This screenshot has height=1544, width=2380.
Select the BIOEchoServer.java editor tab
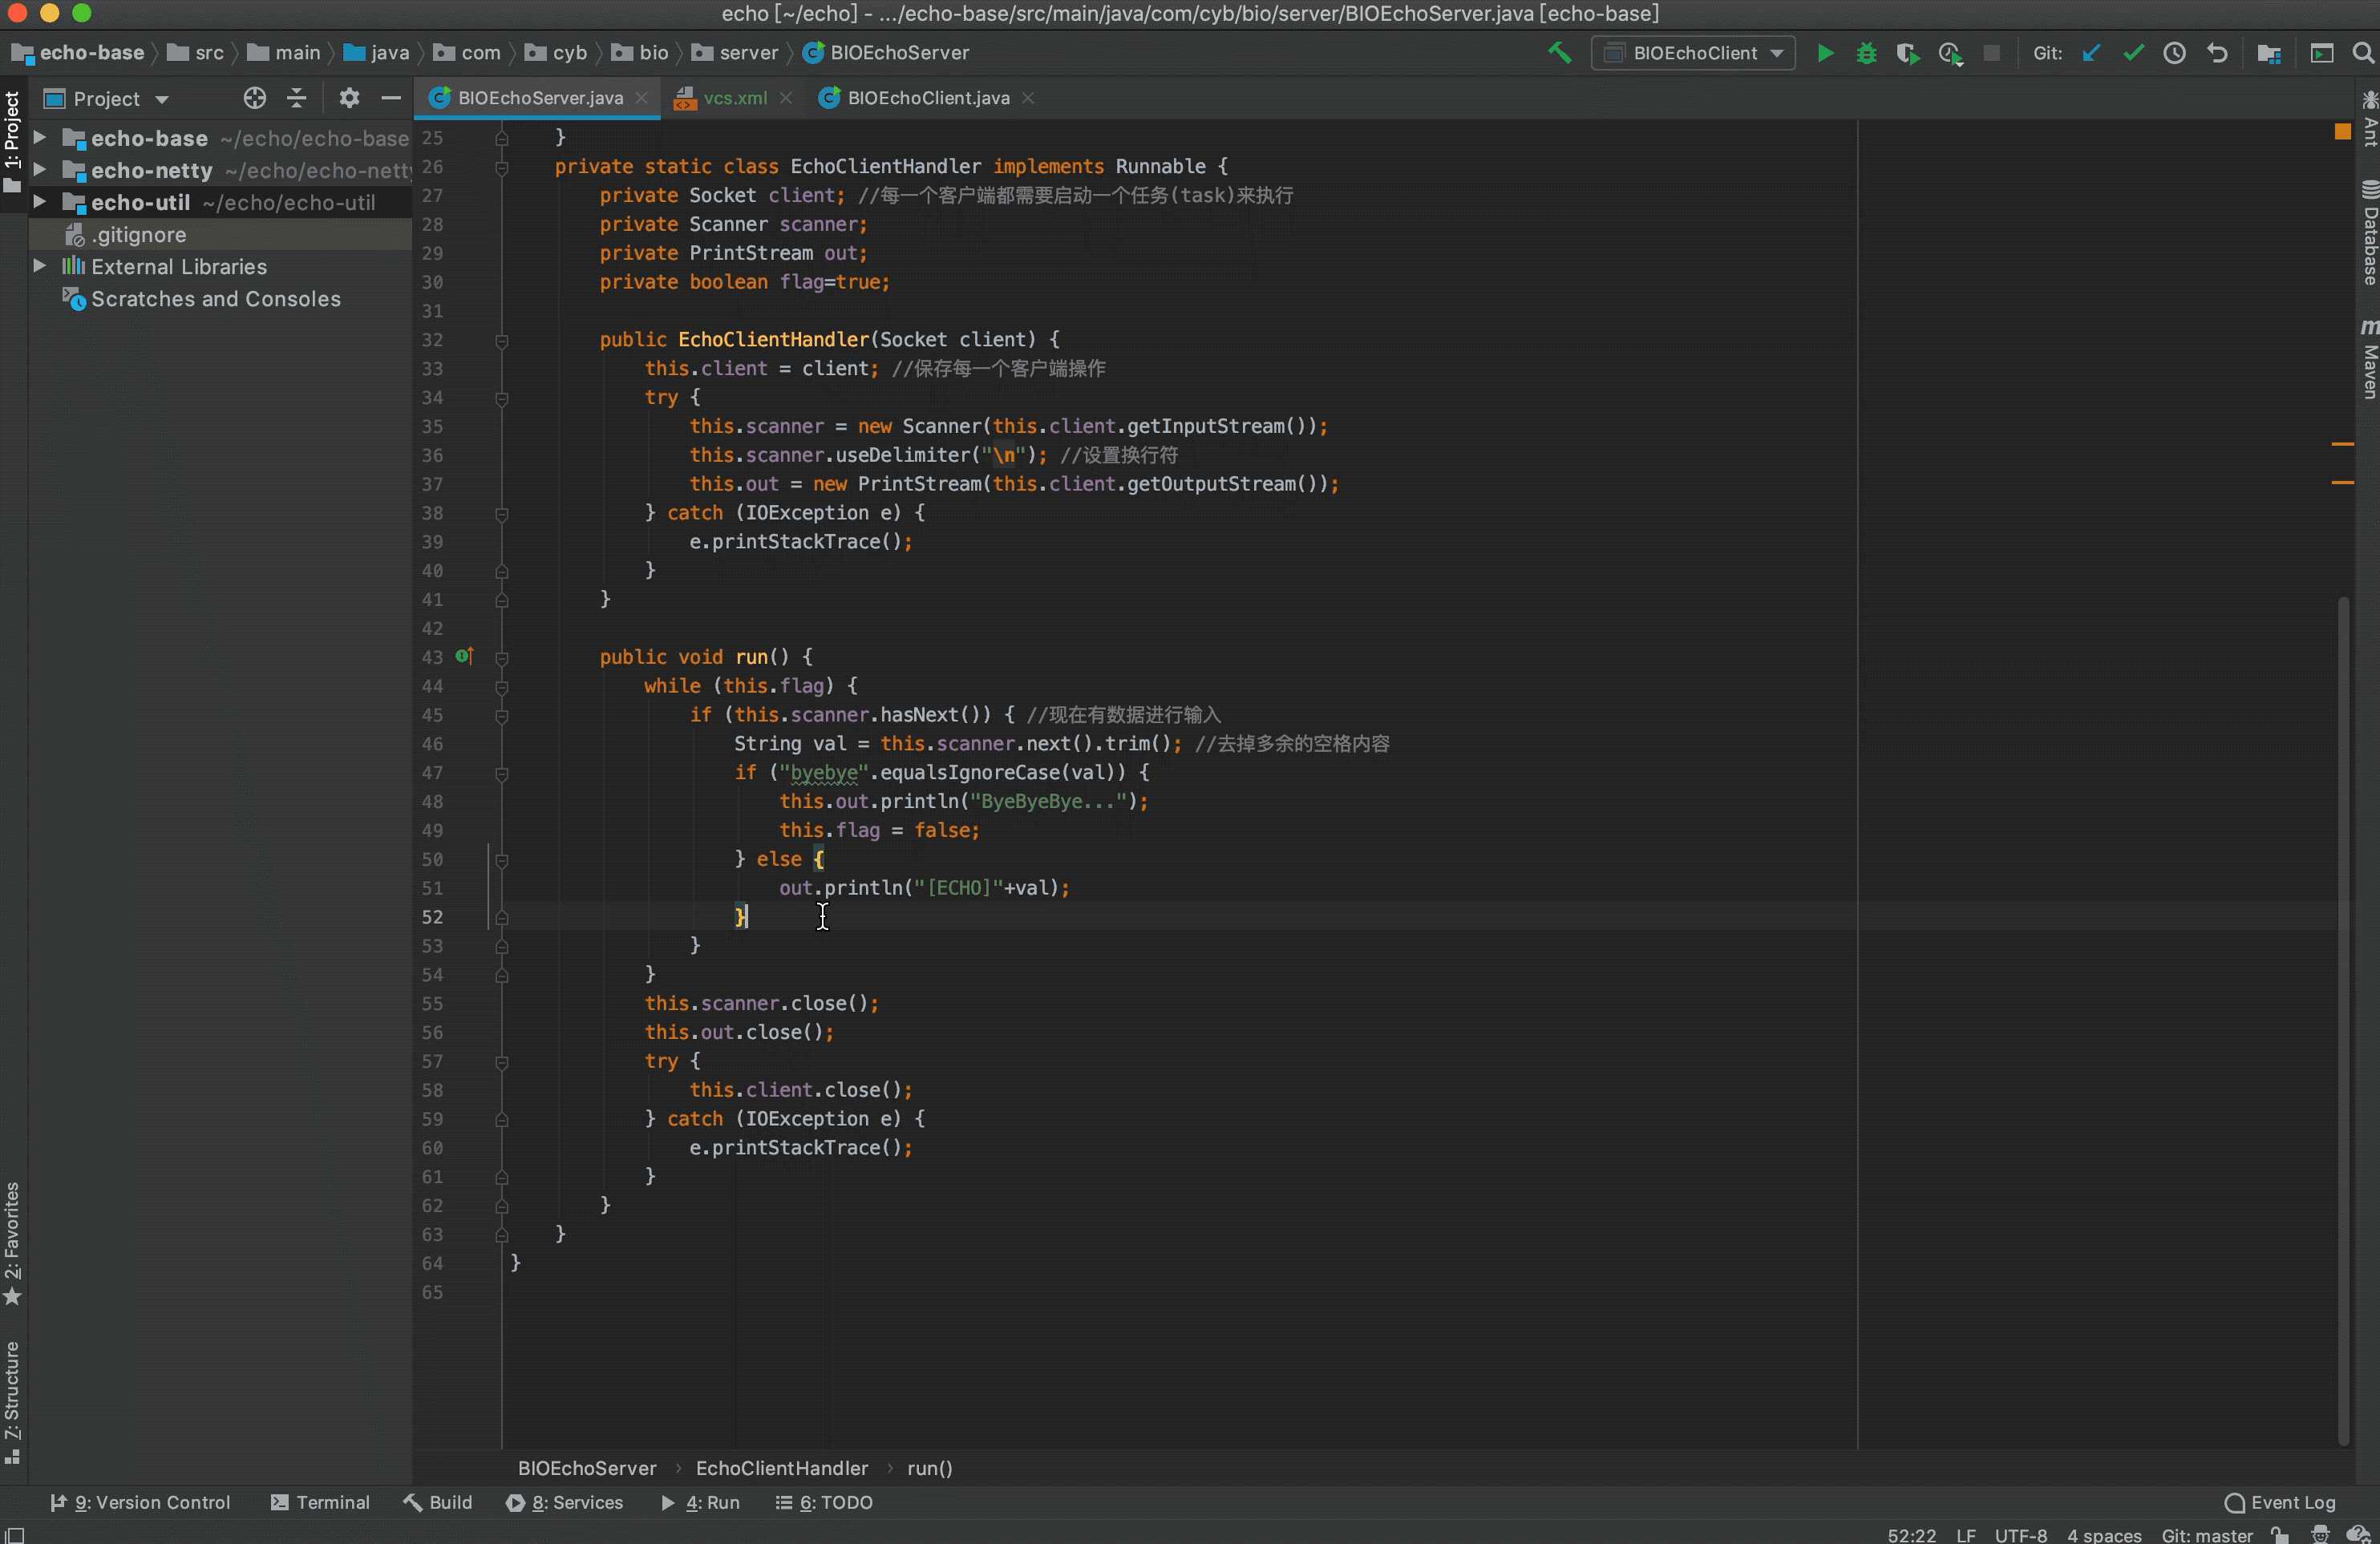click(539, 98)
